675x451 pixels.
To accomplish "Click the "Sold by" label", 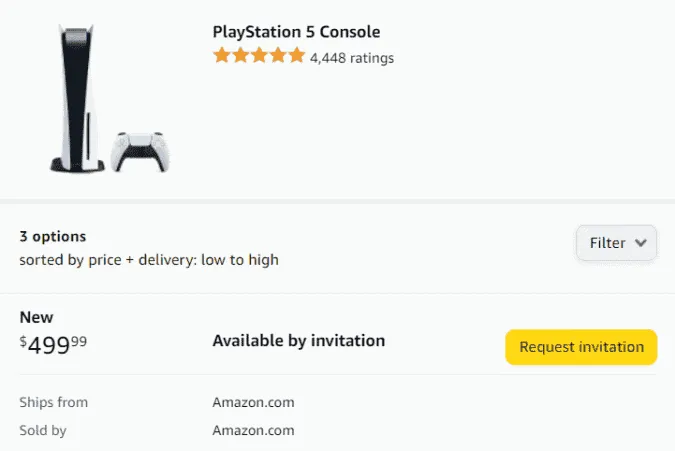I will tap(43, 430).
